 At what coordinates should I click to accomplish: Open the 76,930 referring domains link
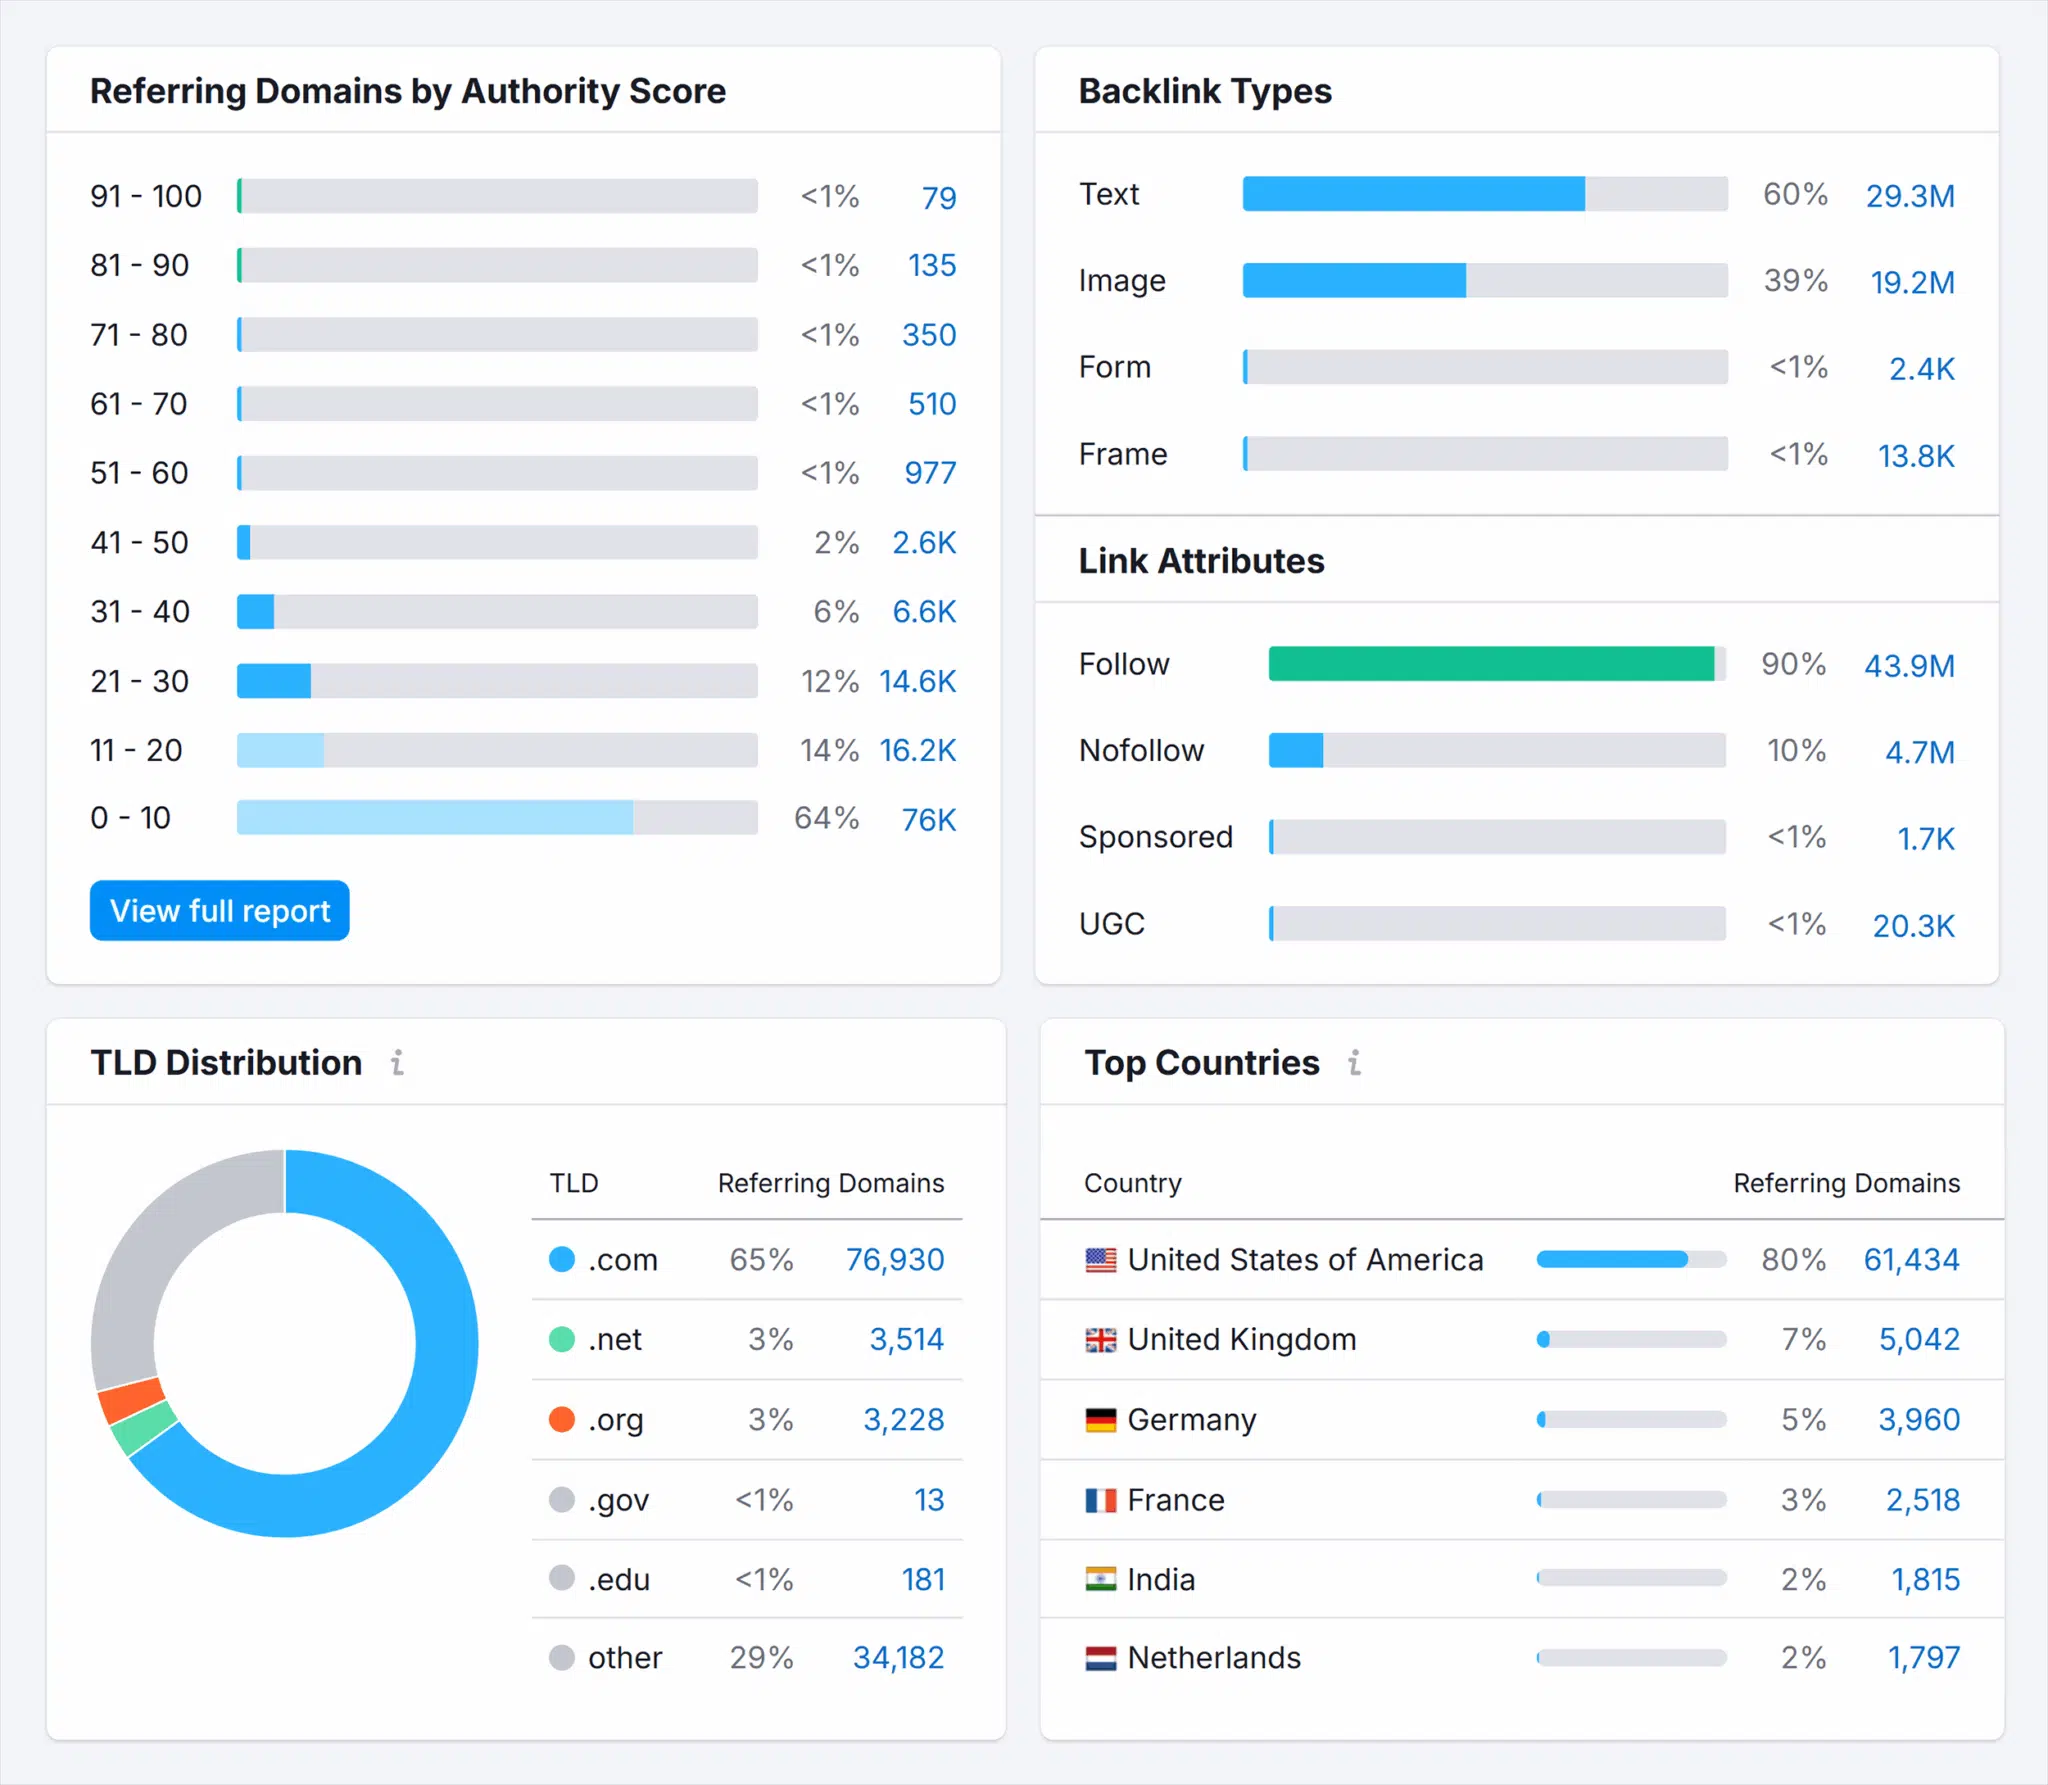(x=895, y=1259)
